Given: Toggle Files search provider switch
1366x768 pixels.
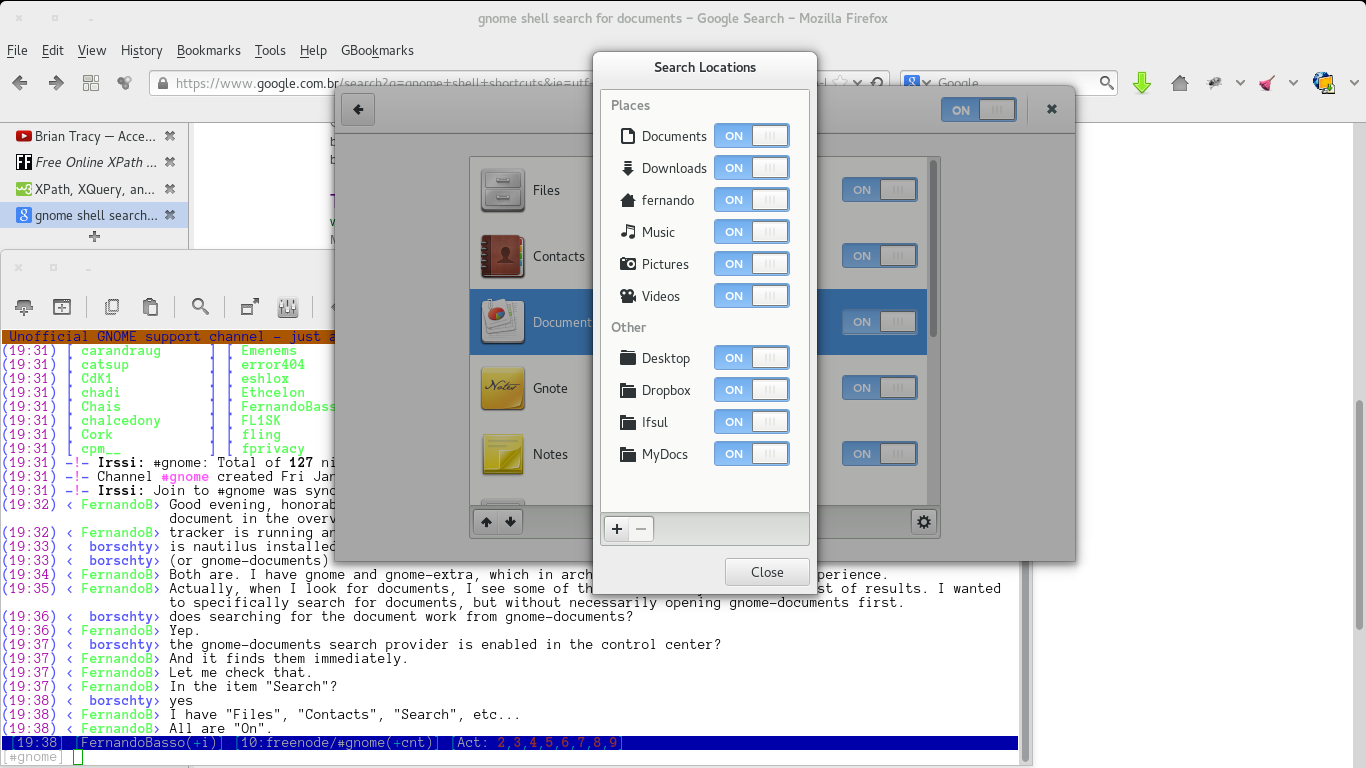Looking at the screenshot, I should point(879,190).
